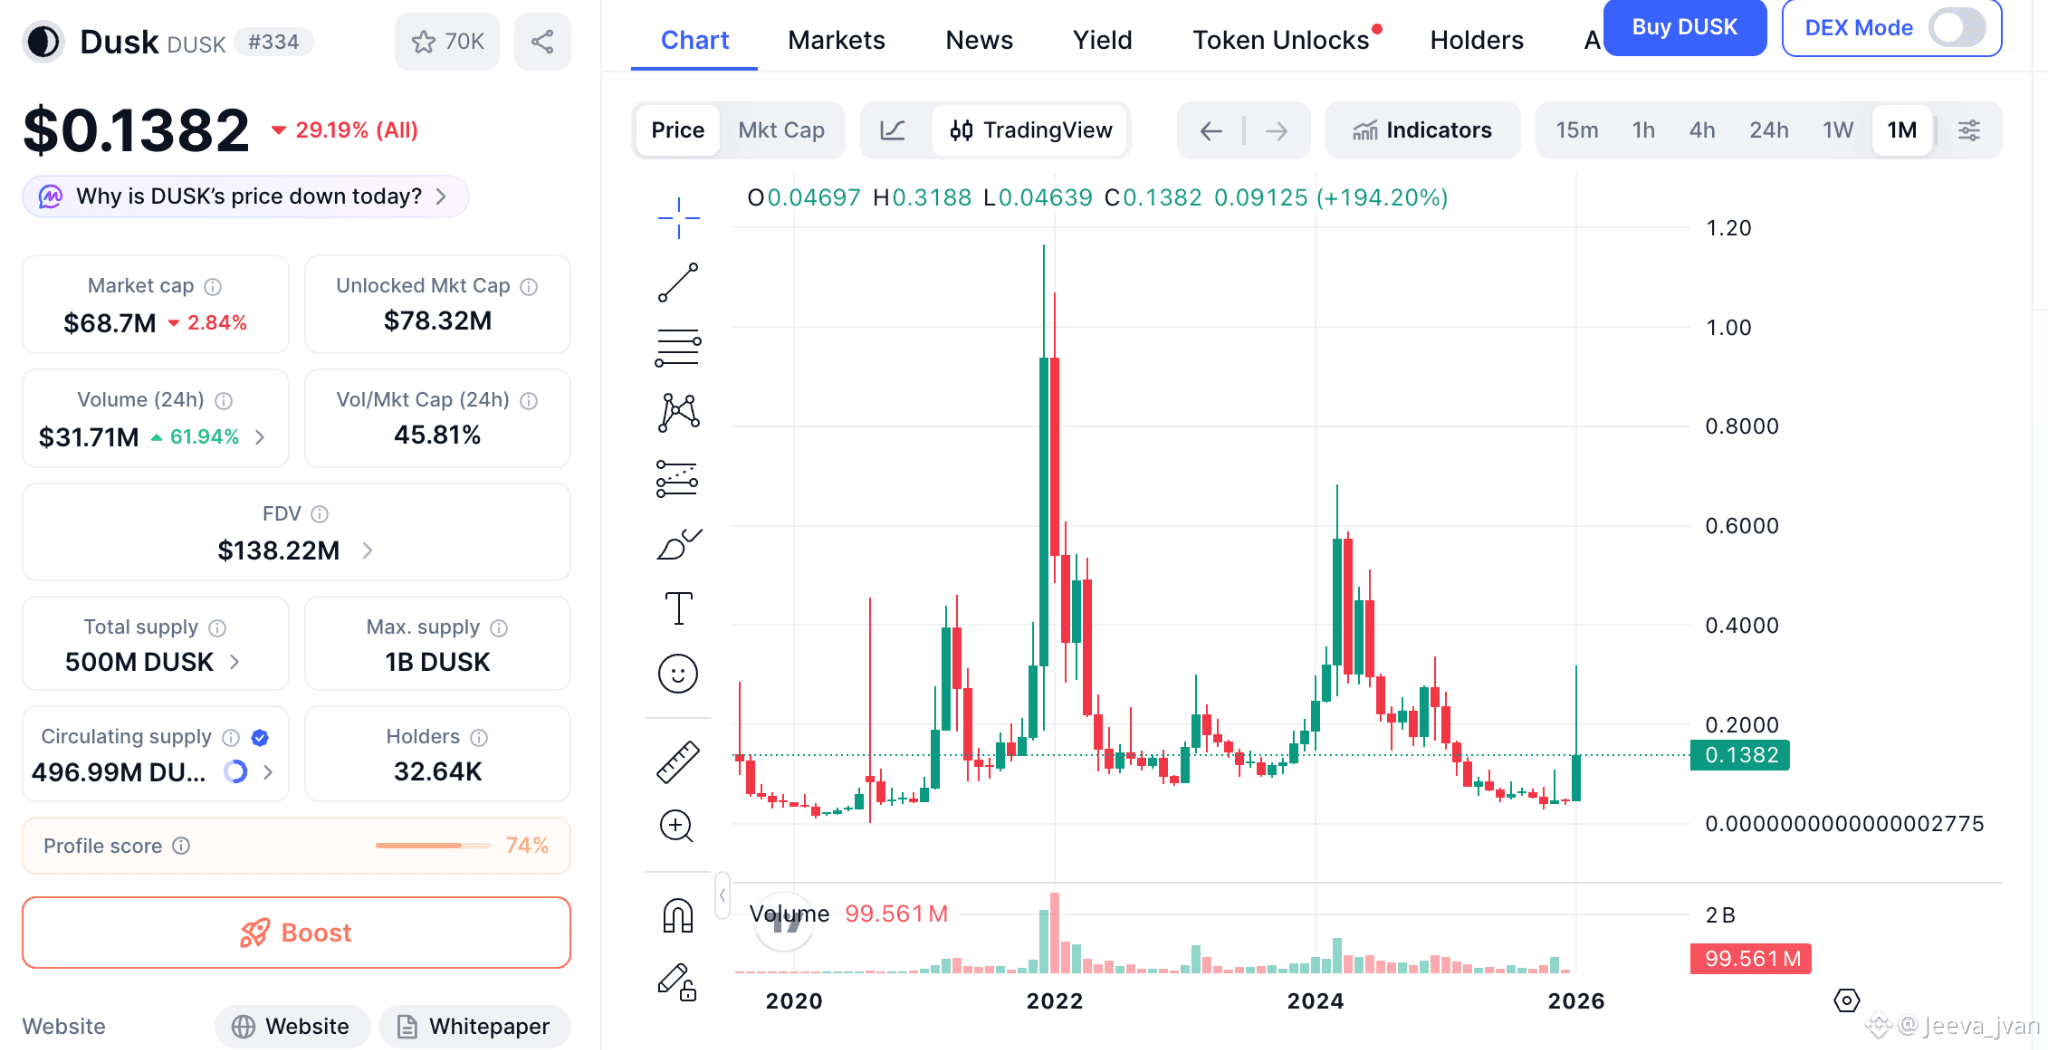Open the forecasting and measurement tools
The height and width of the screenshot is (1050, 2048).
678,478
